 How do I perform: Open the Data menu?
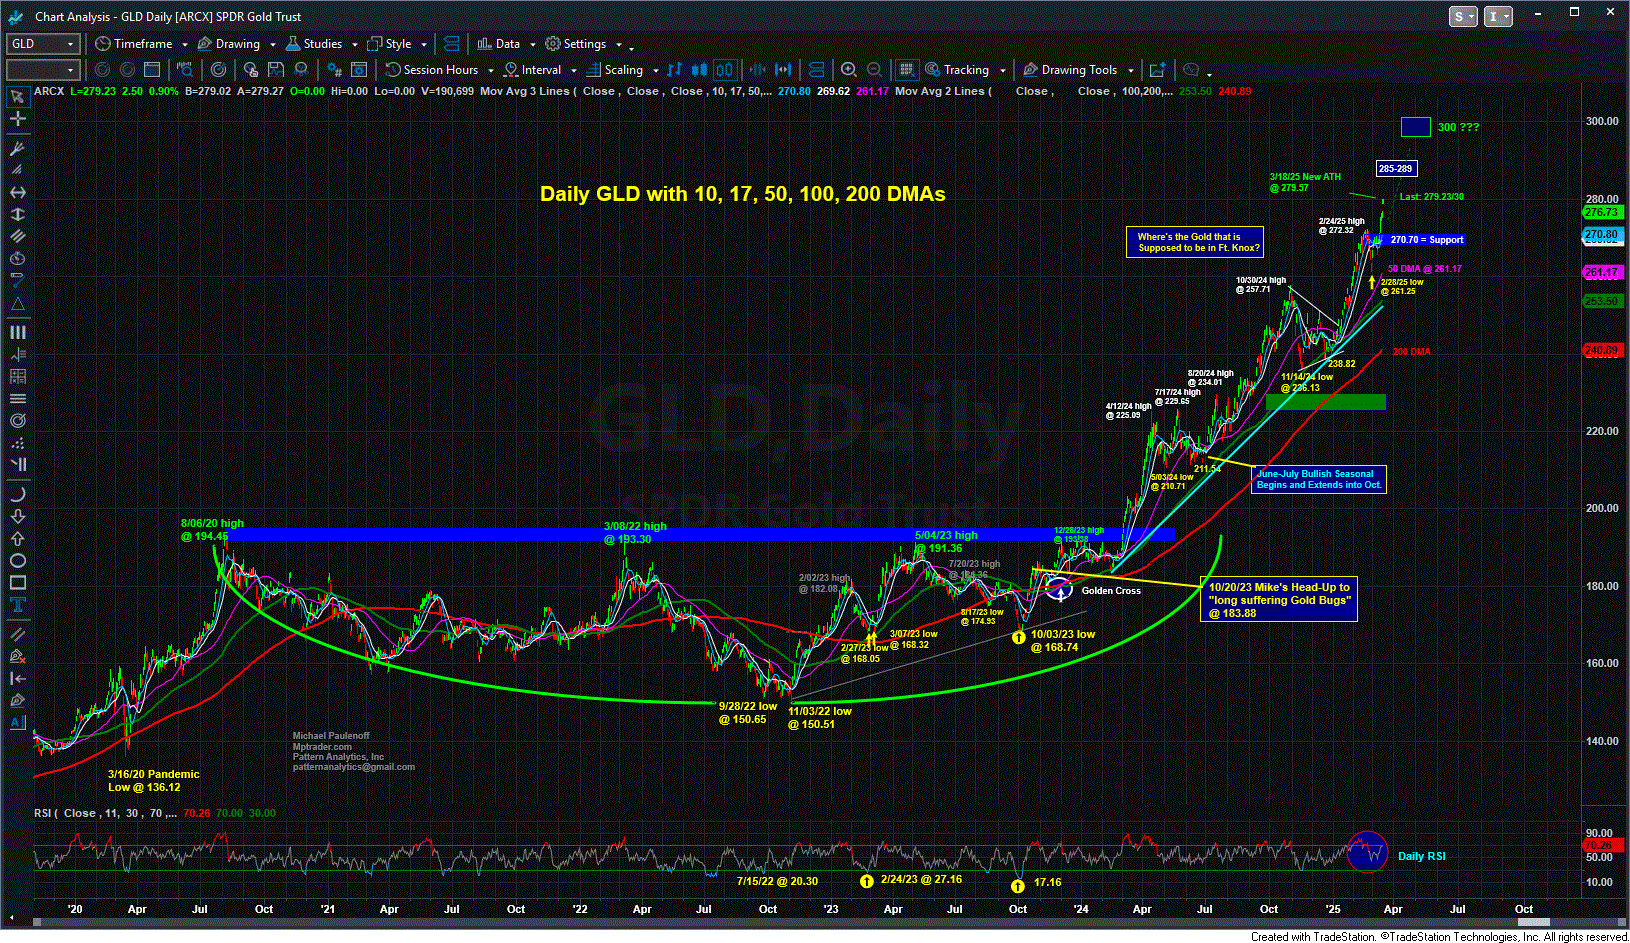pyautogui.click(x=499, y=44)
